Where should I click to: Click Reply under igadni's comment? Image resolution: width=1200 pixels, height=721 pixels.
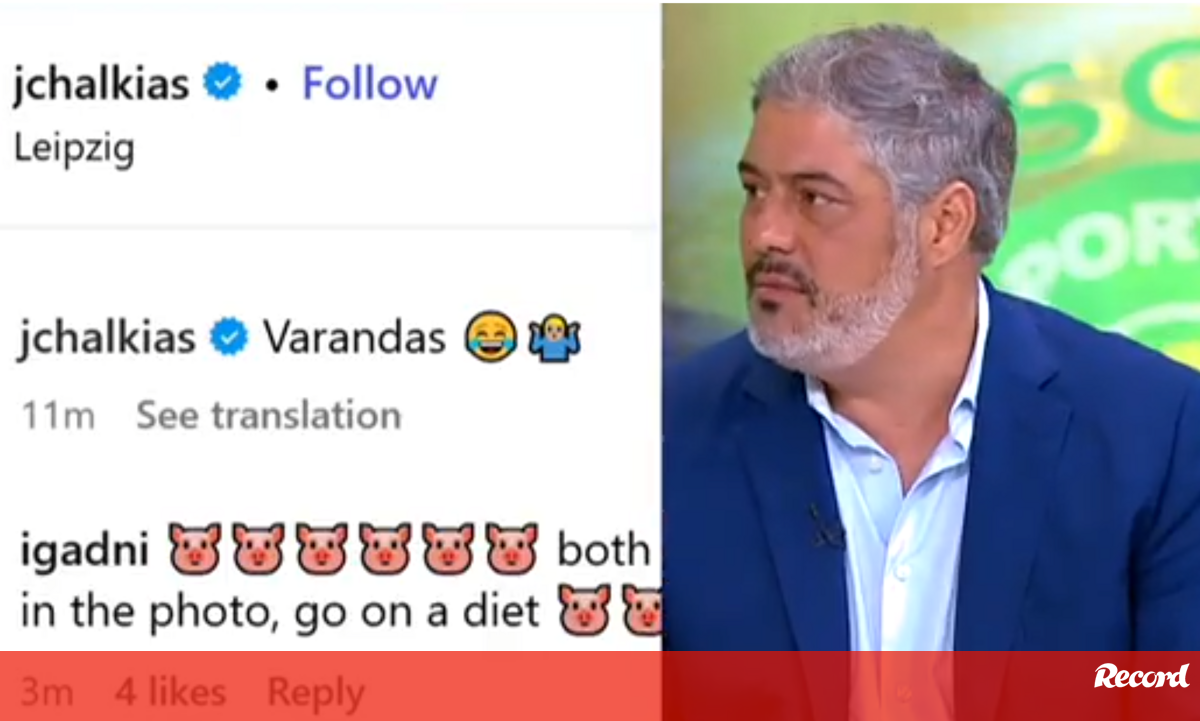pyautogui.click(x=315, y=692)
